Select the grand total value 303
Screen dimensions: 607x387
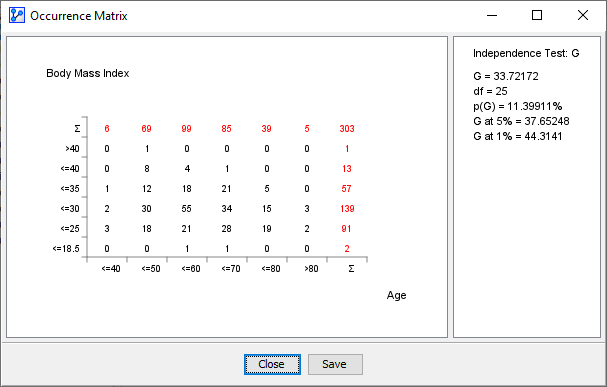pyautogui.click(x=347, y=128)
